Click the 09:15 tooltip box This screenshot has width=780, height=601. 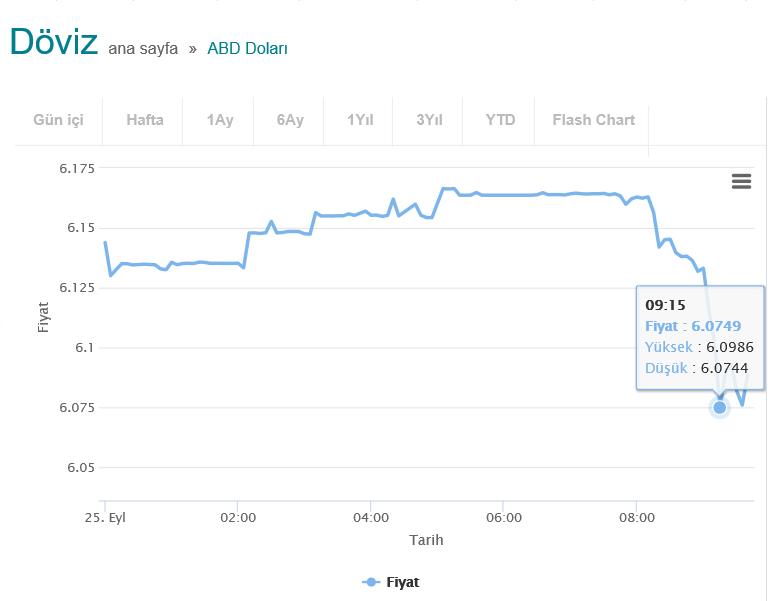tap(700, 337)
